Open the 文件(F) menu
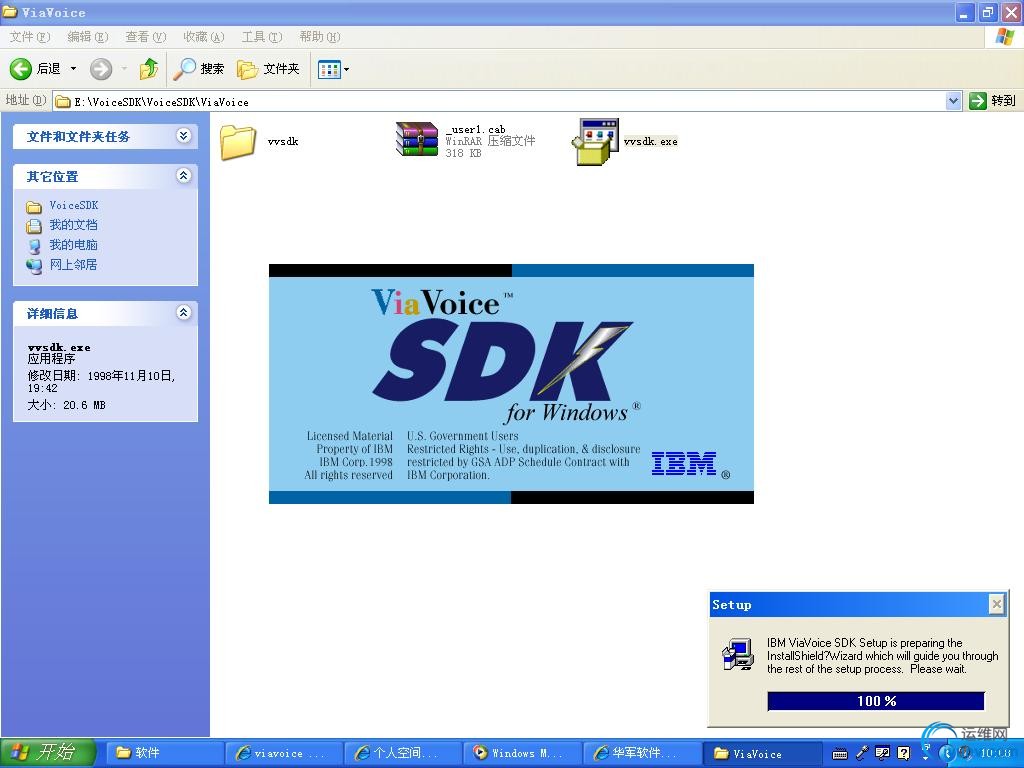 coord(30,37)
